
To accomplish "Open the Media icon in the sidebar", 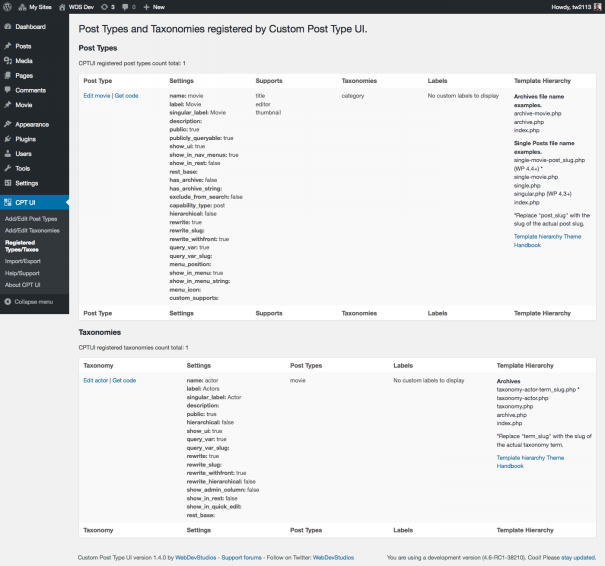I will coord(8,61).
